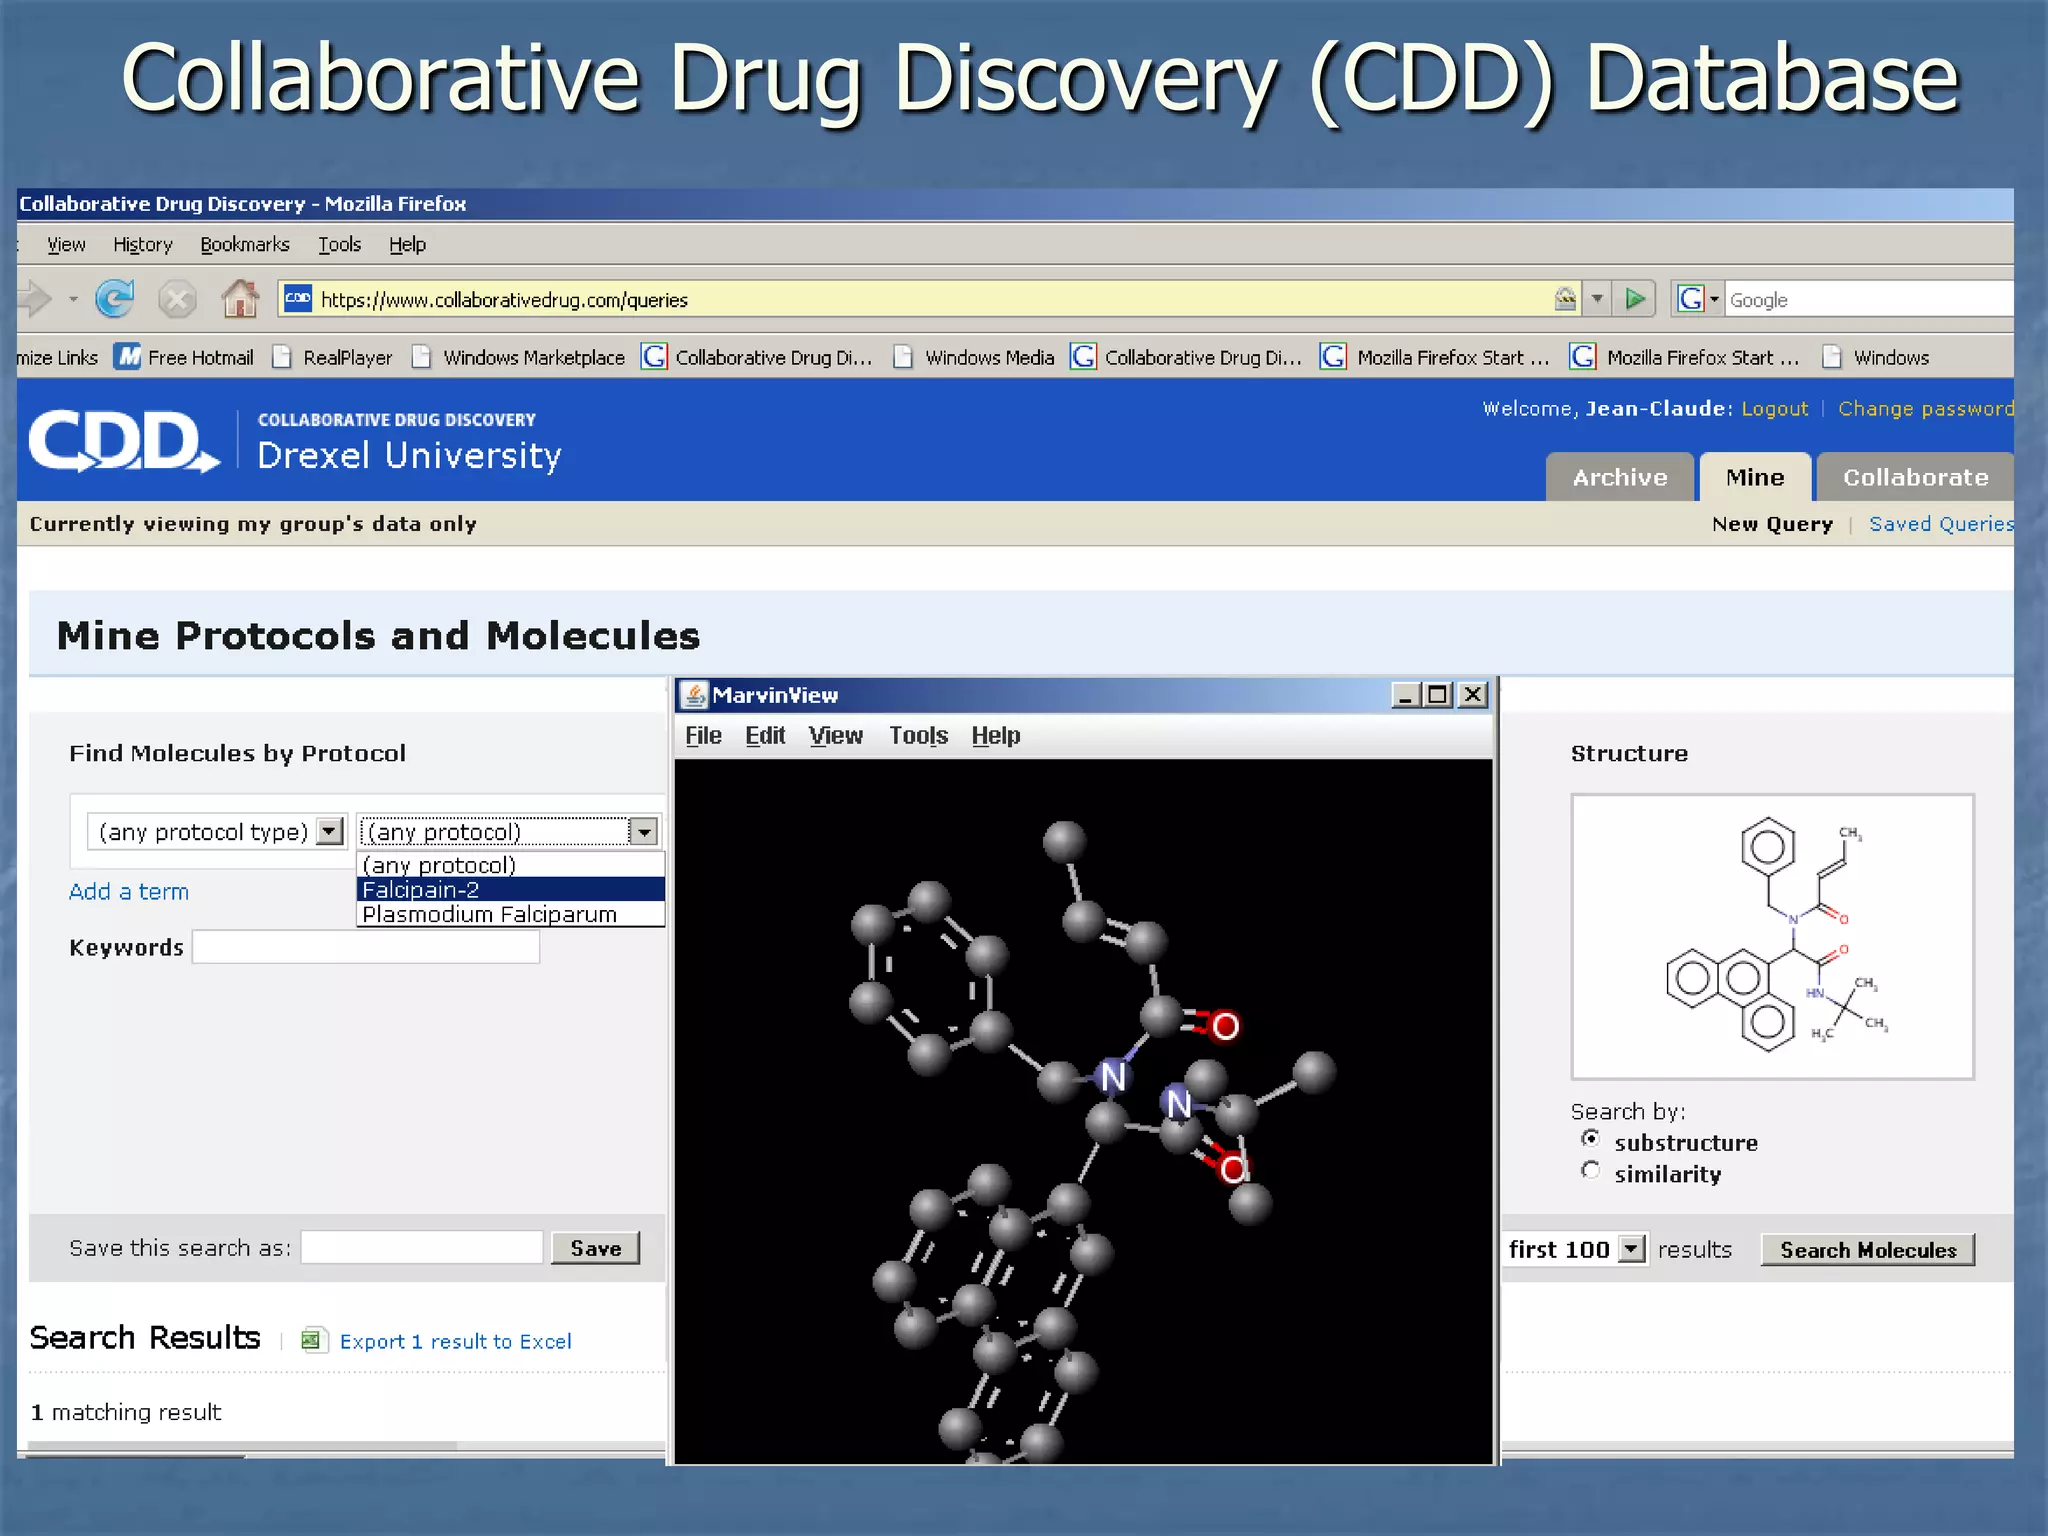Click the Add a term link
Screen dimensions: 2048x1536
[129, 892]
